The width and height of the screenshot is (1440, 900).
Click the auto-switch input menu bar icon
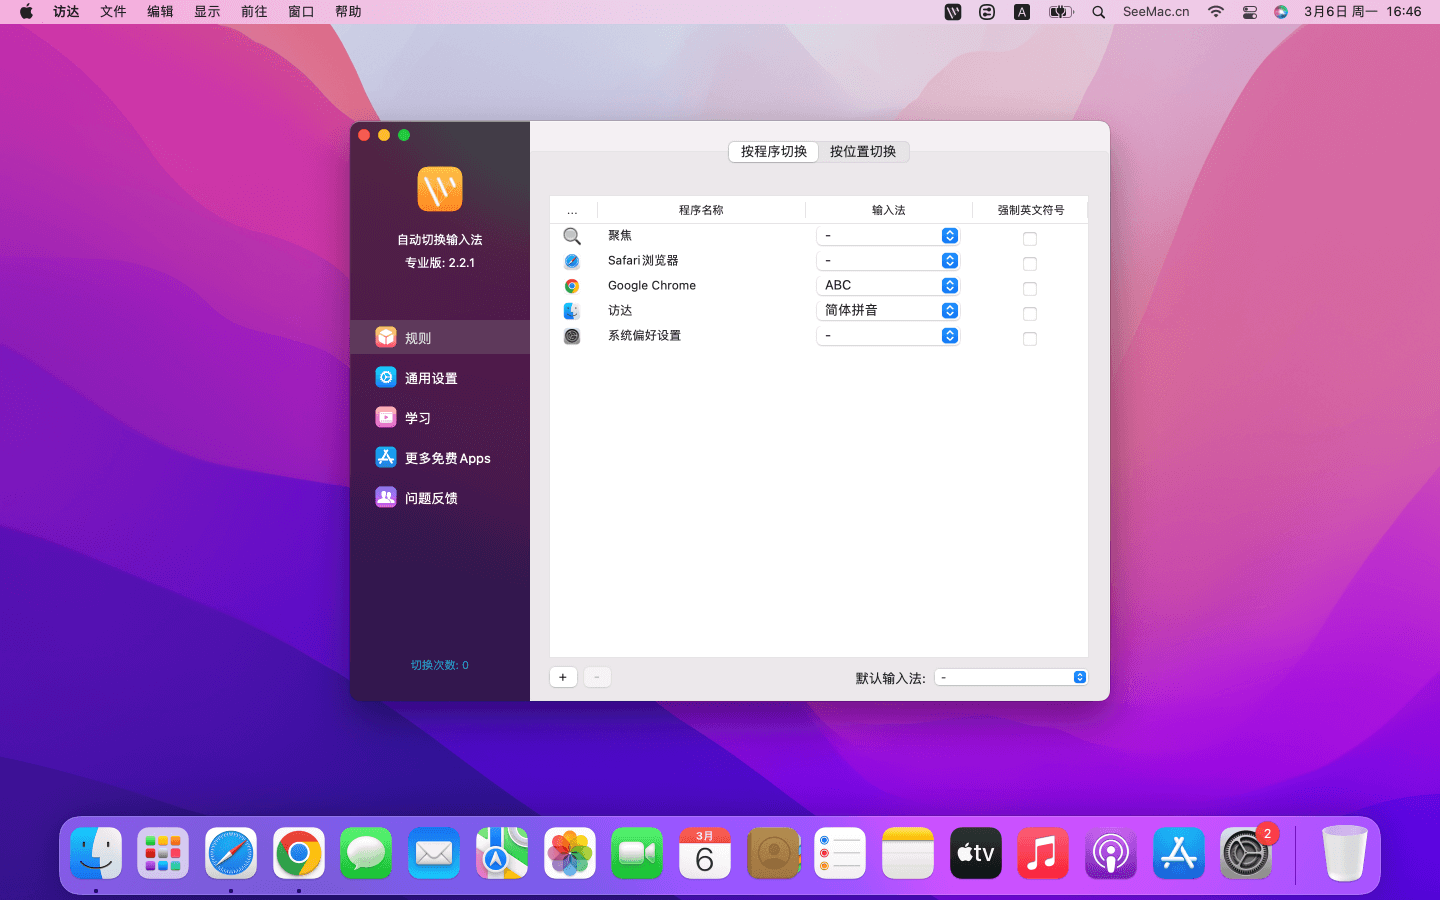[x=952, y=12]
